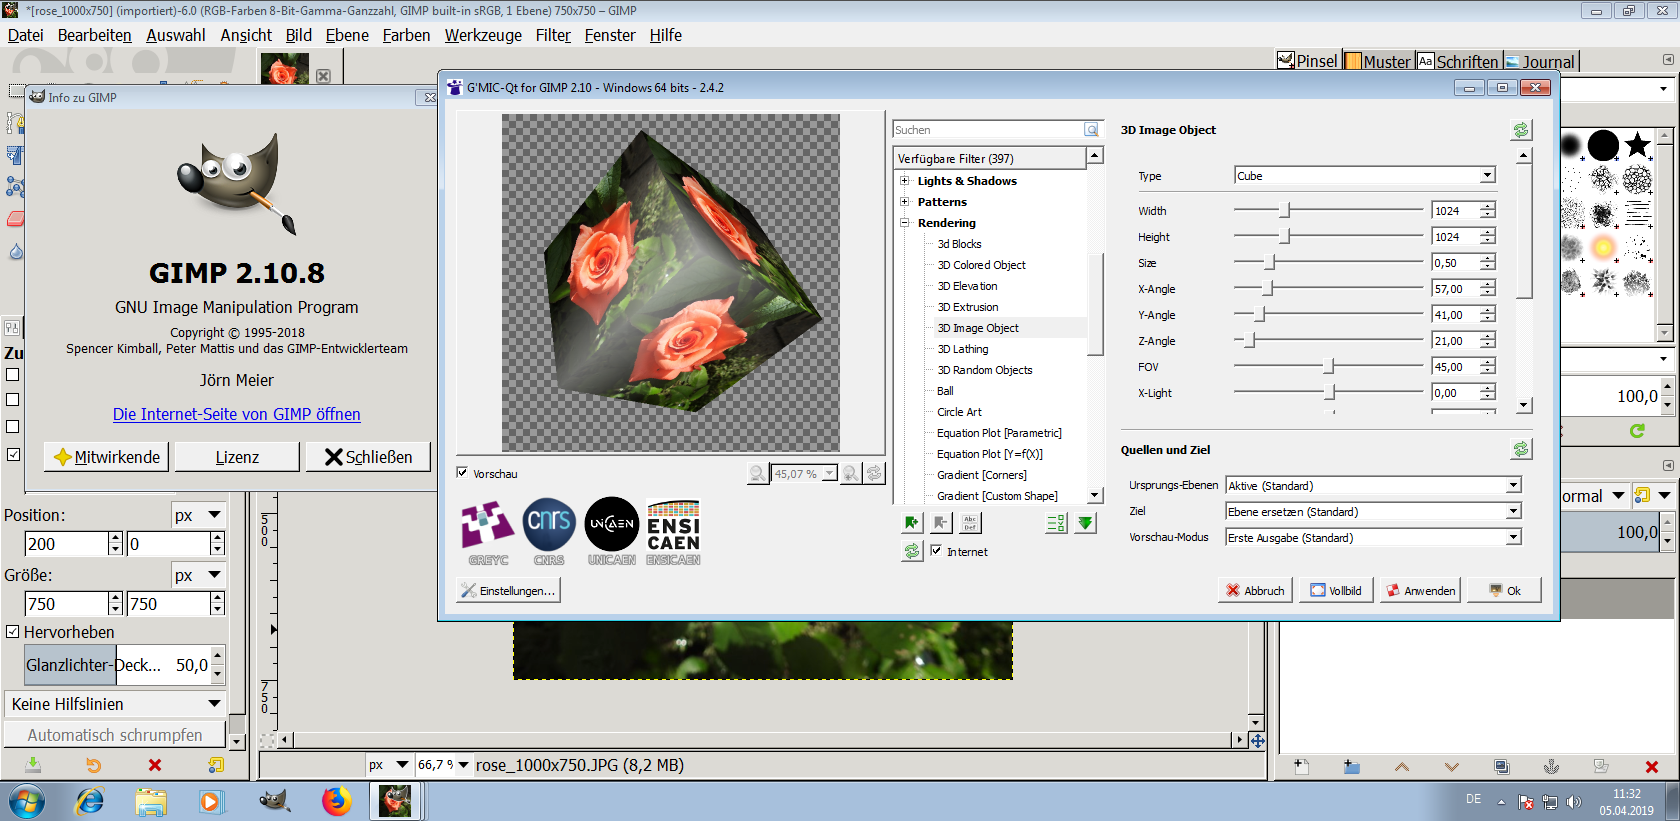Click the filter selection mode checklist icon

click(1056, 523)
